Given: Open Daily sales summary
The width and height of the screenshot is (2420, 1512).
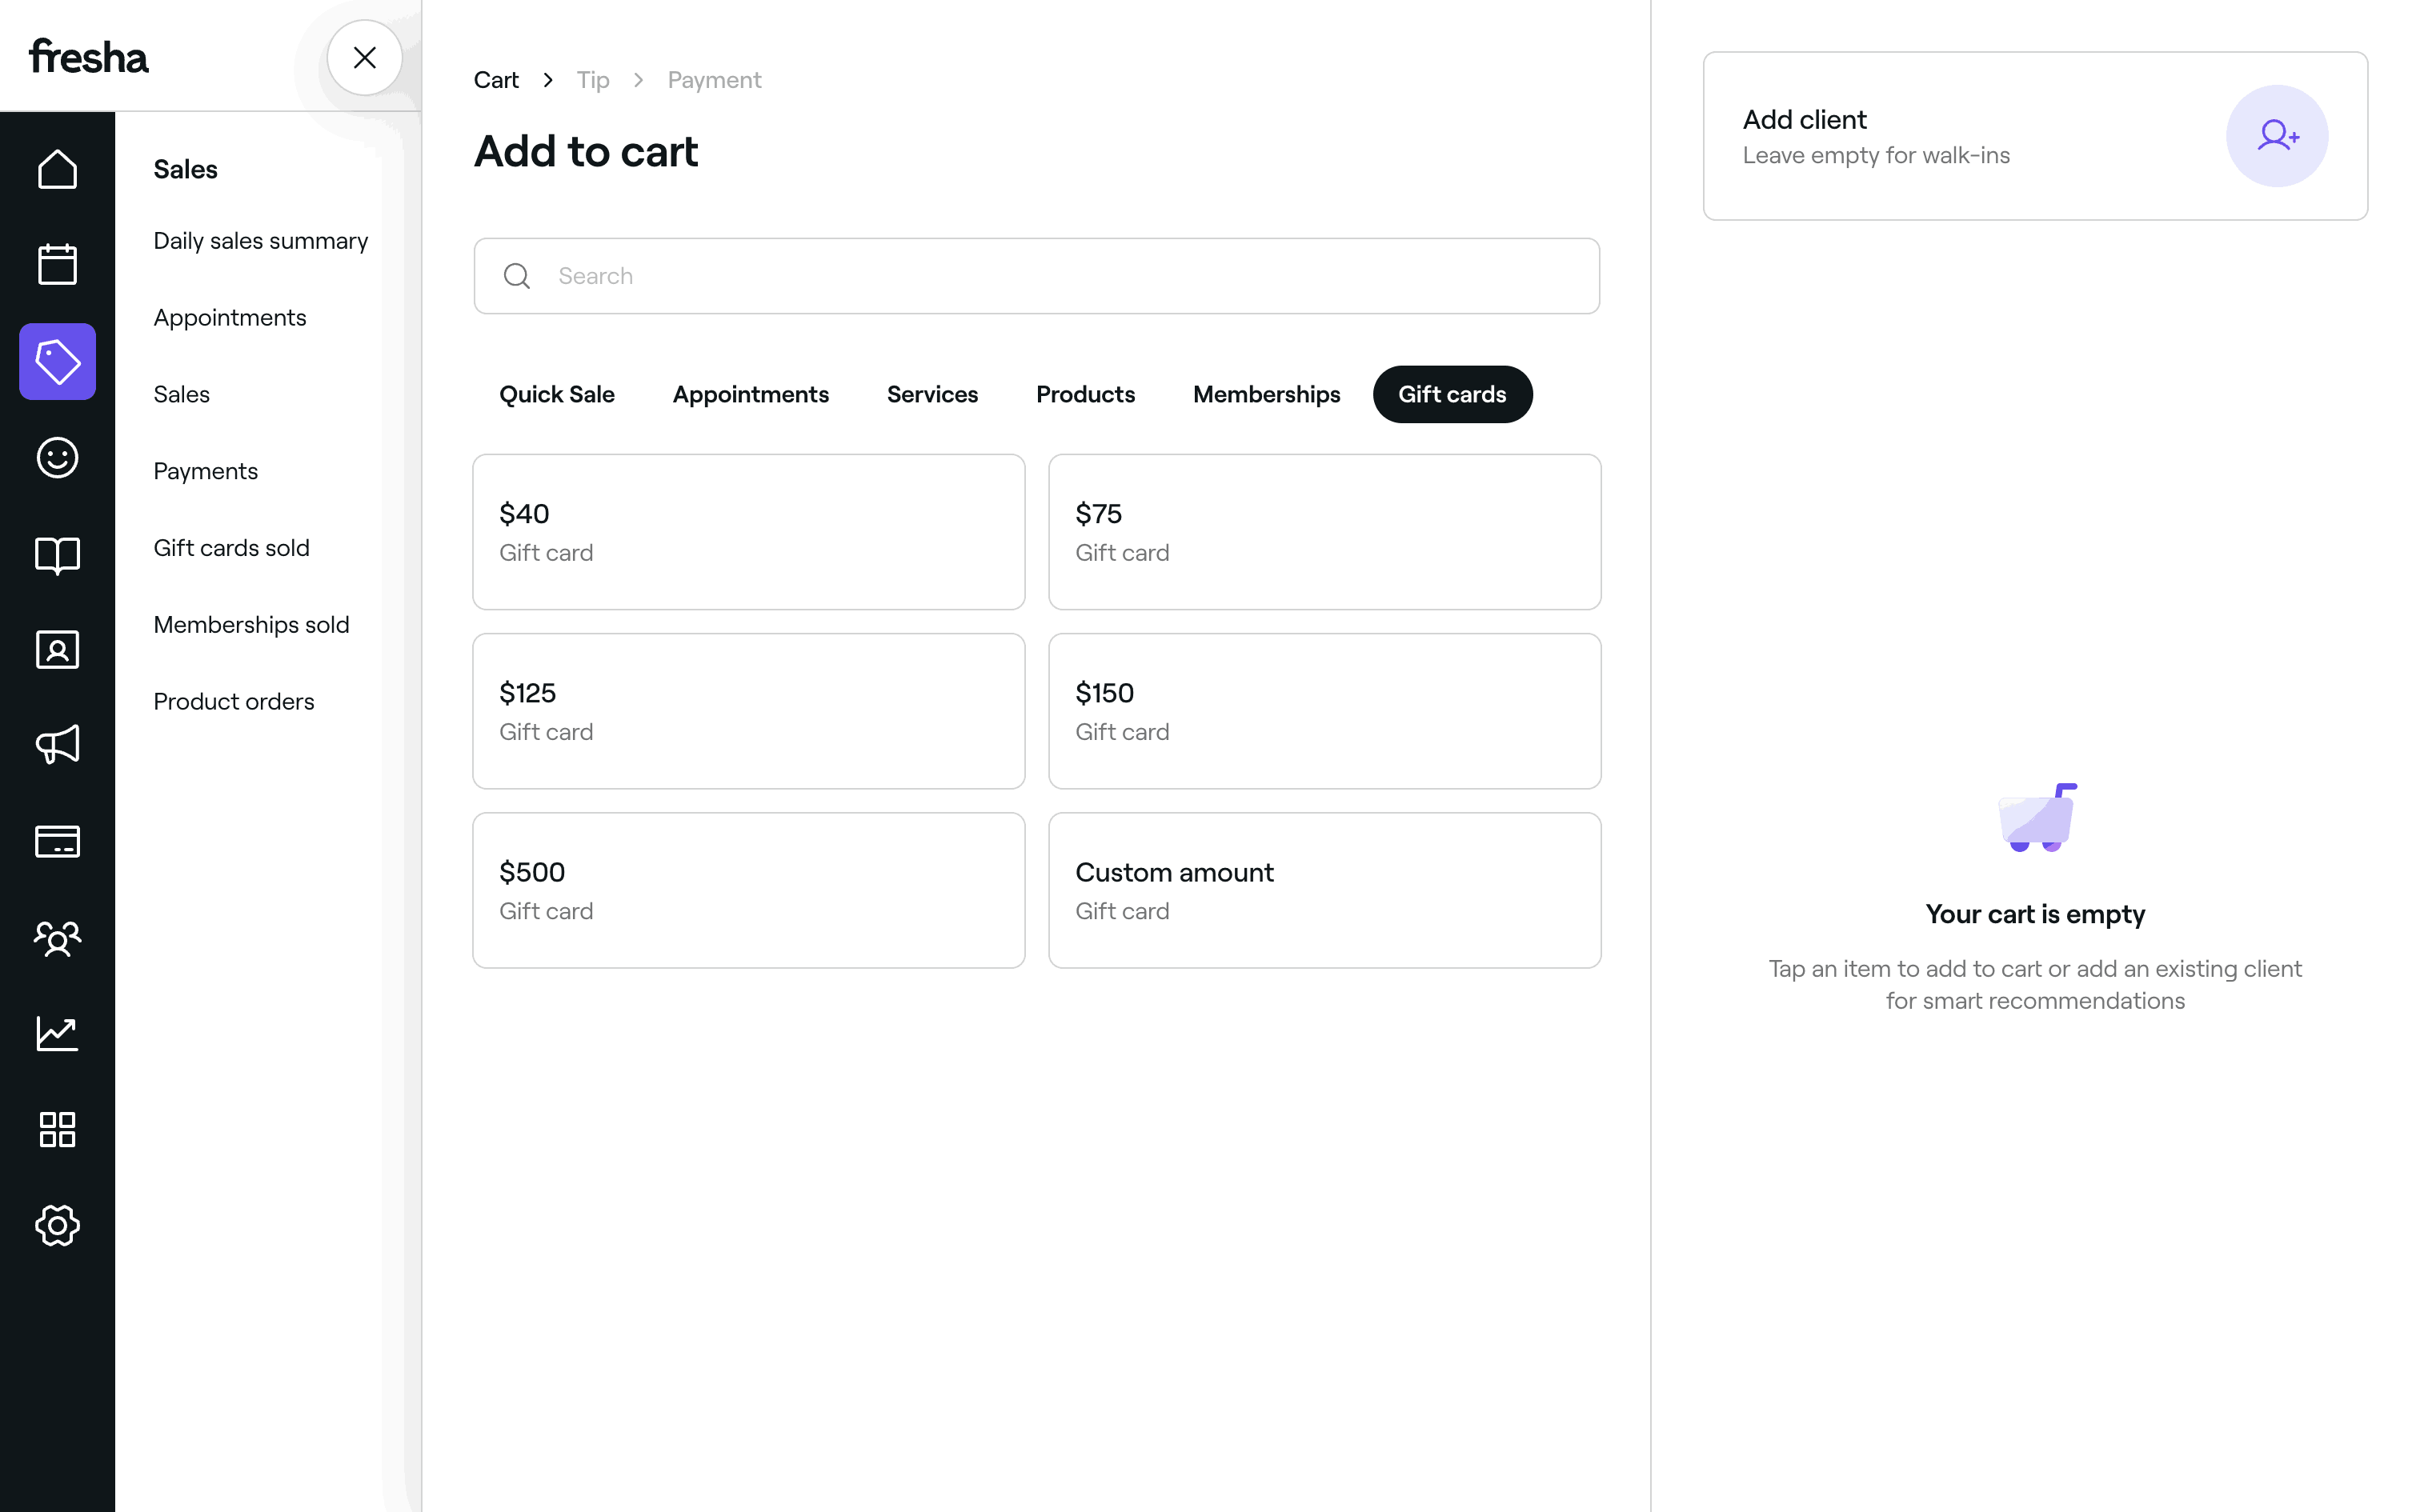Looking at the screenshot, I should [x=260, y=241].
